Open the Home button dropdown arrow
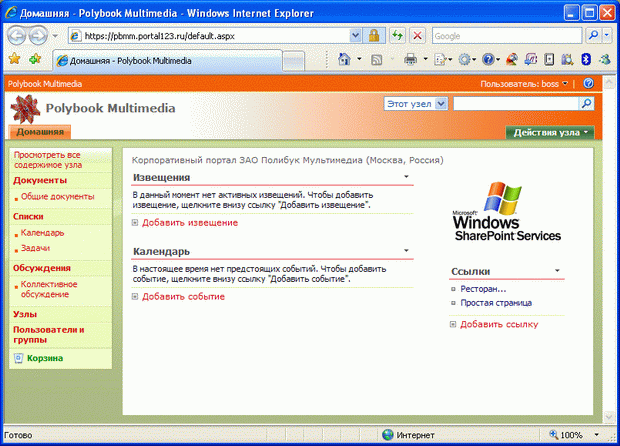Viewport: 620px width, 446px height. 359,59
